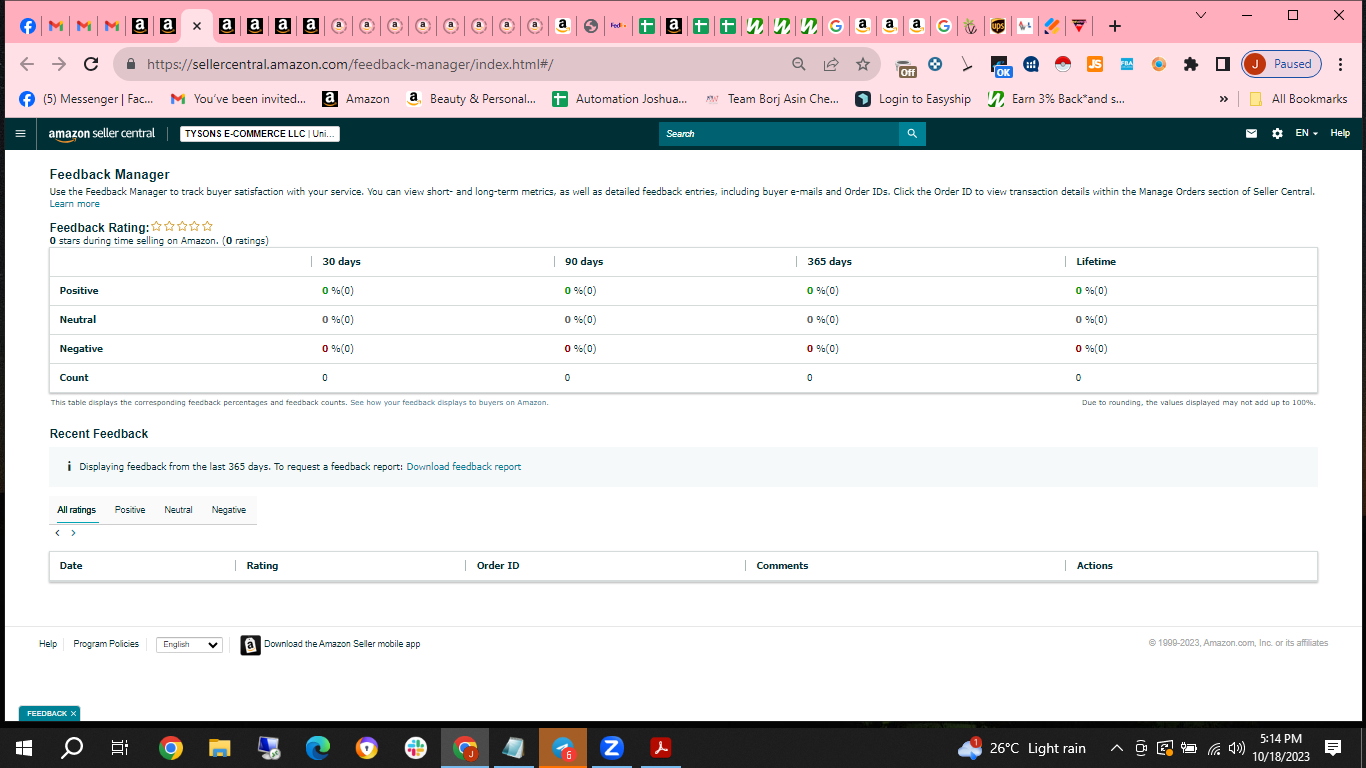View site information lock icon
This screenshot has height=768, width=1366.
[130, 64]
